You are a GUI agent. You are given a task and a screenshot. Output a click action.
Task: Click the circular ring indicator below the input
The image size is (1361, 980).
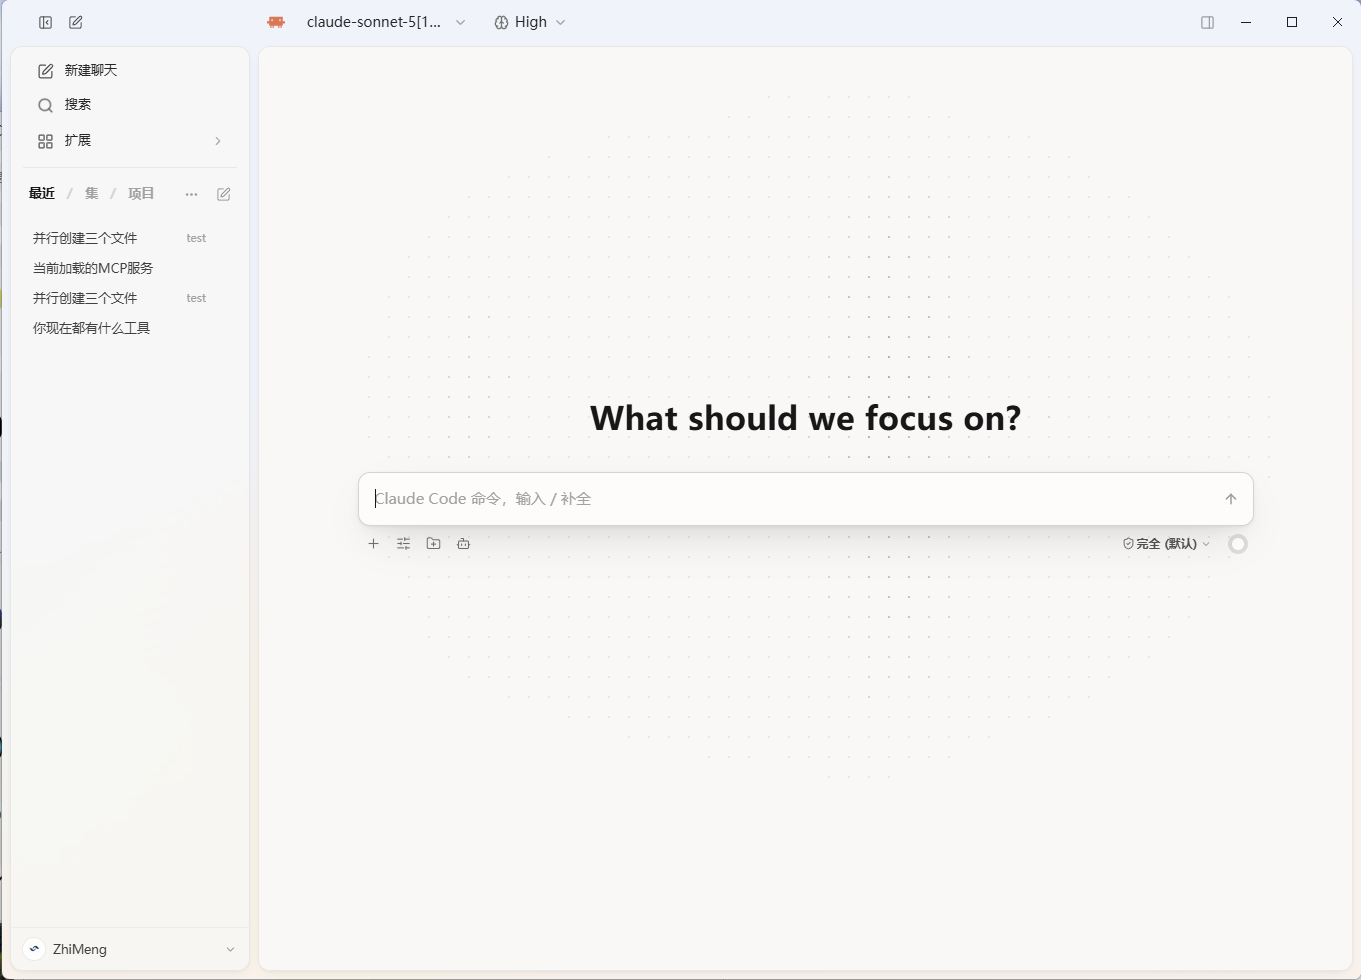click(1238, 544)
